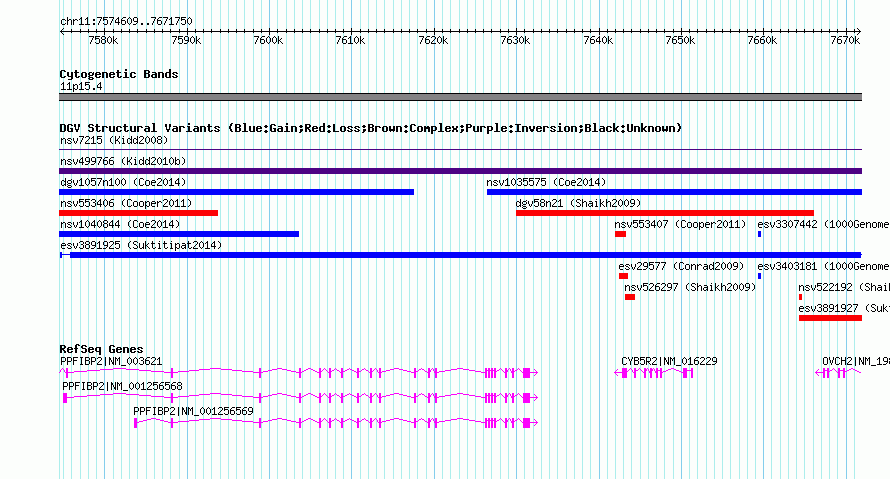Image resolution: width=890 pixels, height=479 pixels.
Task: Click the nsv522192 variant label
Action: [843, 287]
